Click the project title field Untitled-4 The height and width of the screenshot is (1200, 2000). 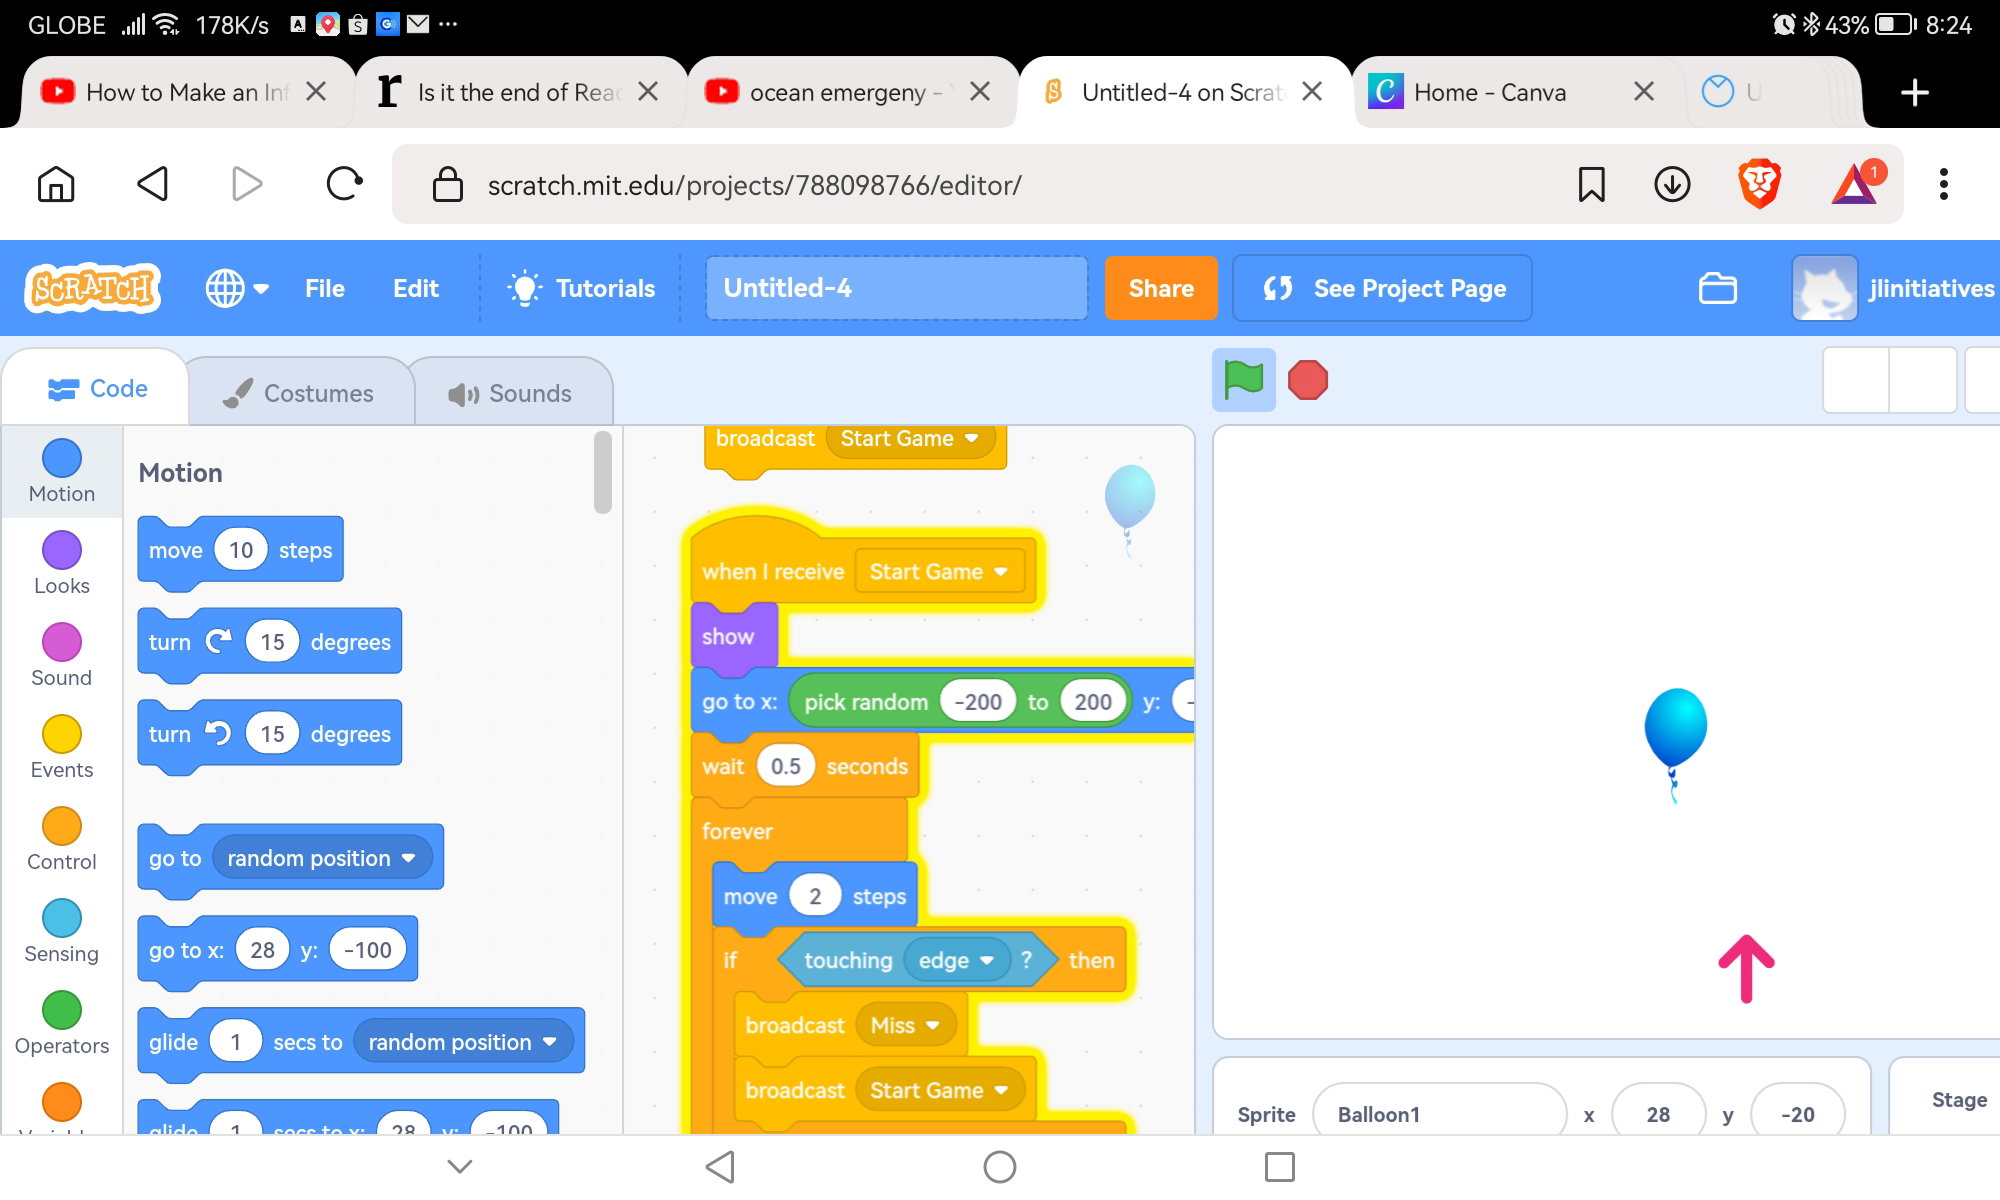pyautogui.click(x=896, y=288)
